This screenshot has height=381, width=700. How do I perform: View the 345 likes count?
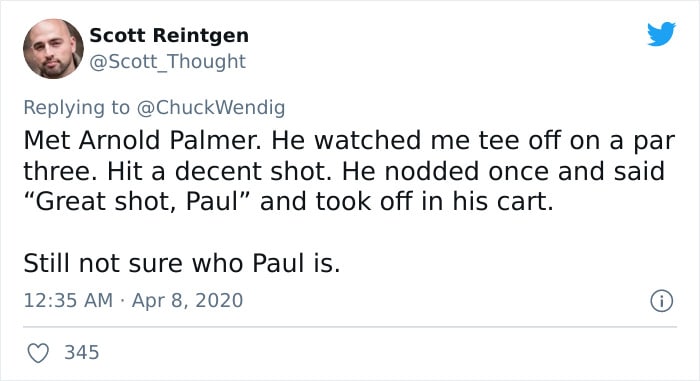coord(82,352)
